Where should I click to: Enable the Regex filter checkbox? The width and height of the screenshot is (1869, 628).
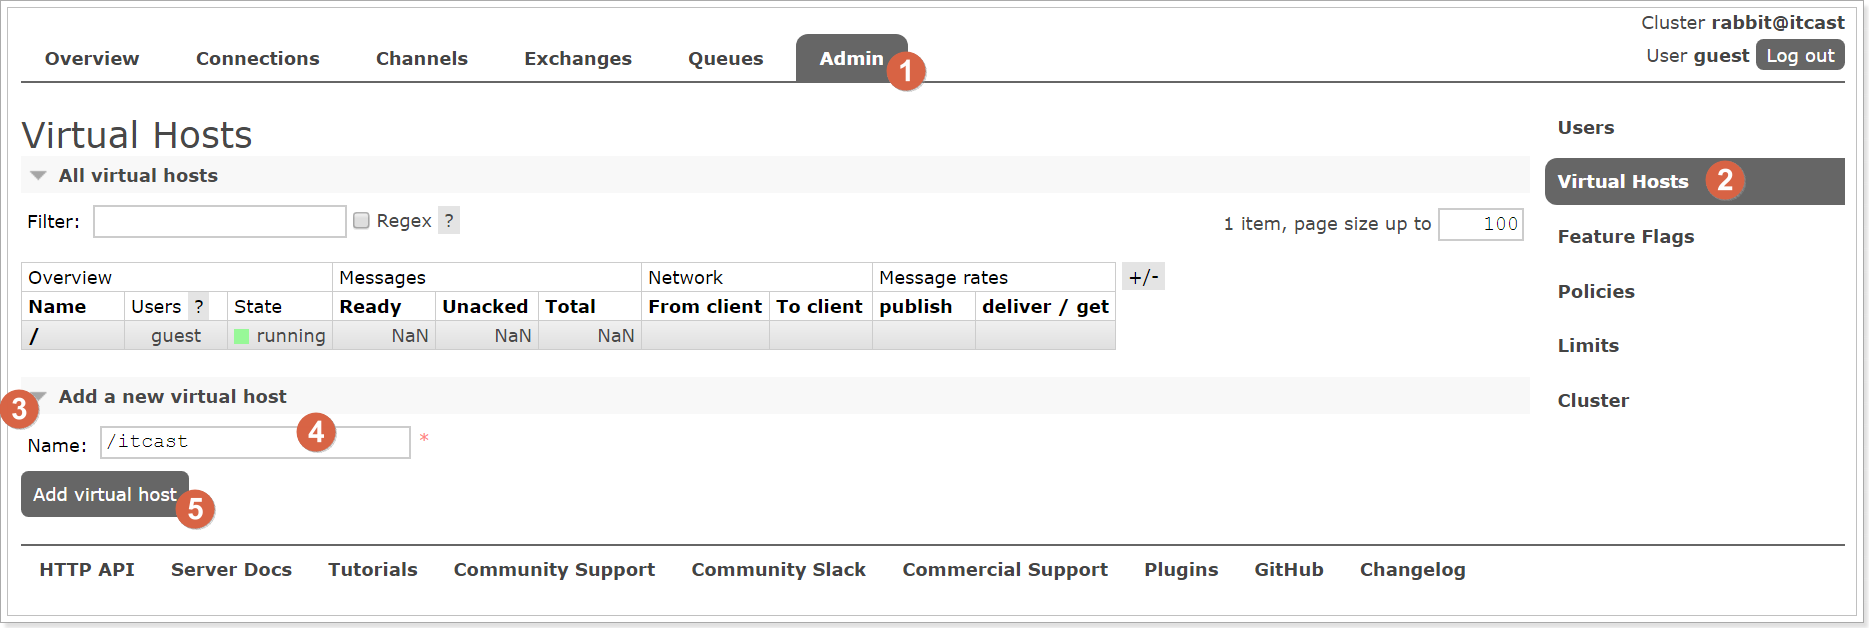(362, 221)
